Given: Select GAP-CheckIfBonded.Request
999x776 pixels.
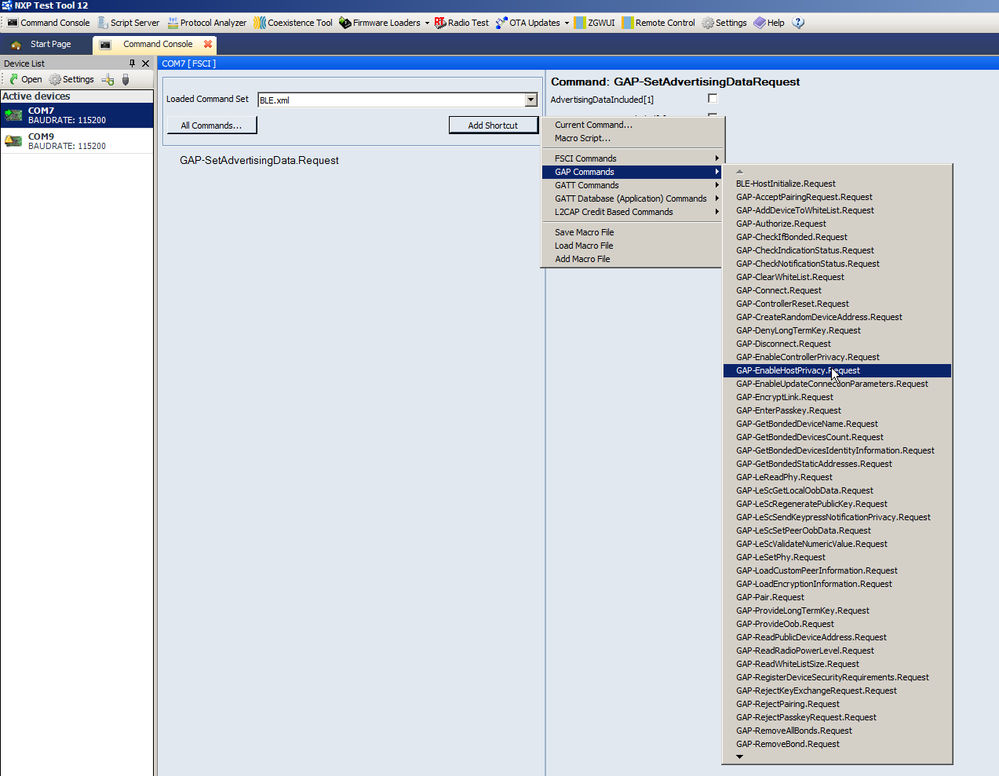Looking at the screenshot, I should point(837,238).
